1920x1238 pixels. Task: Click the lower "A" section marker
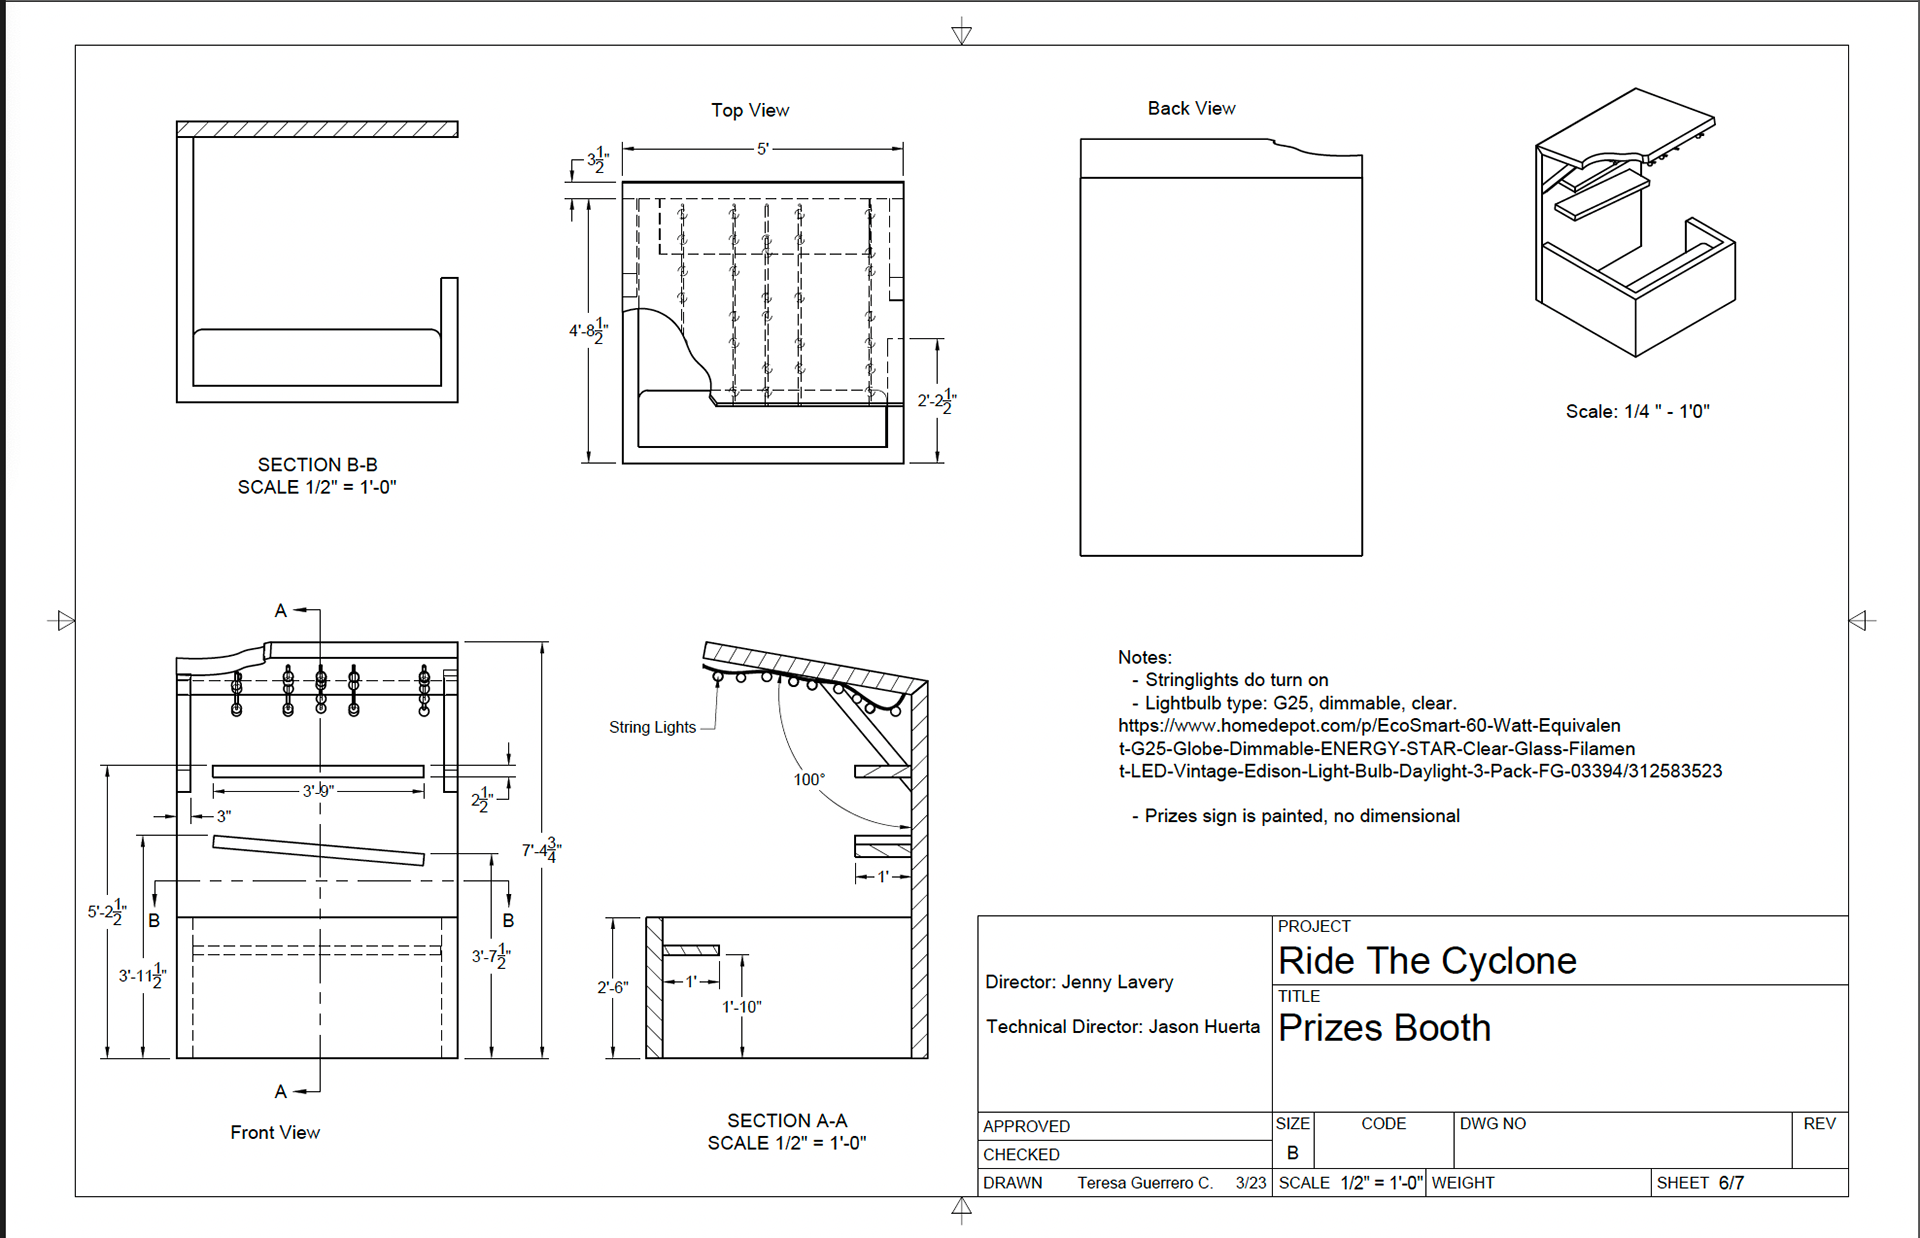tap(281, 1091)
